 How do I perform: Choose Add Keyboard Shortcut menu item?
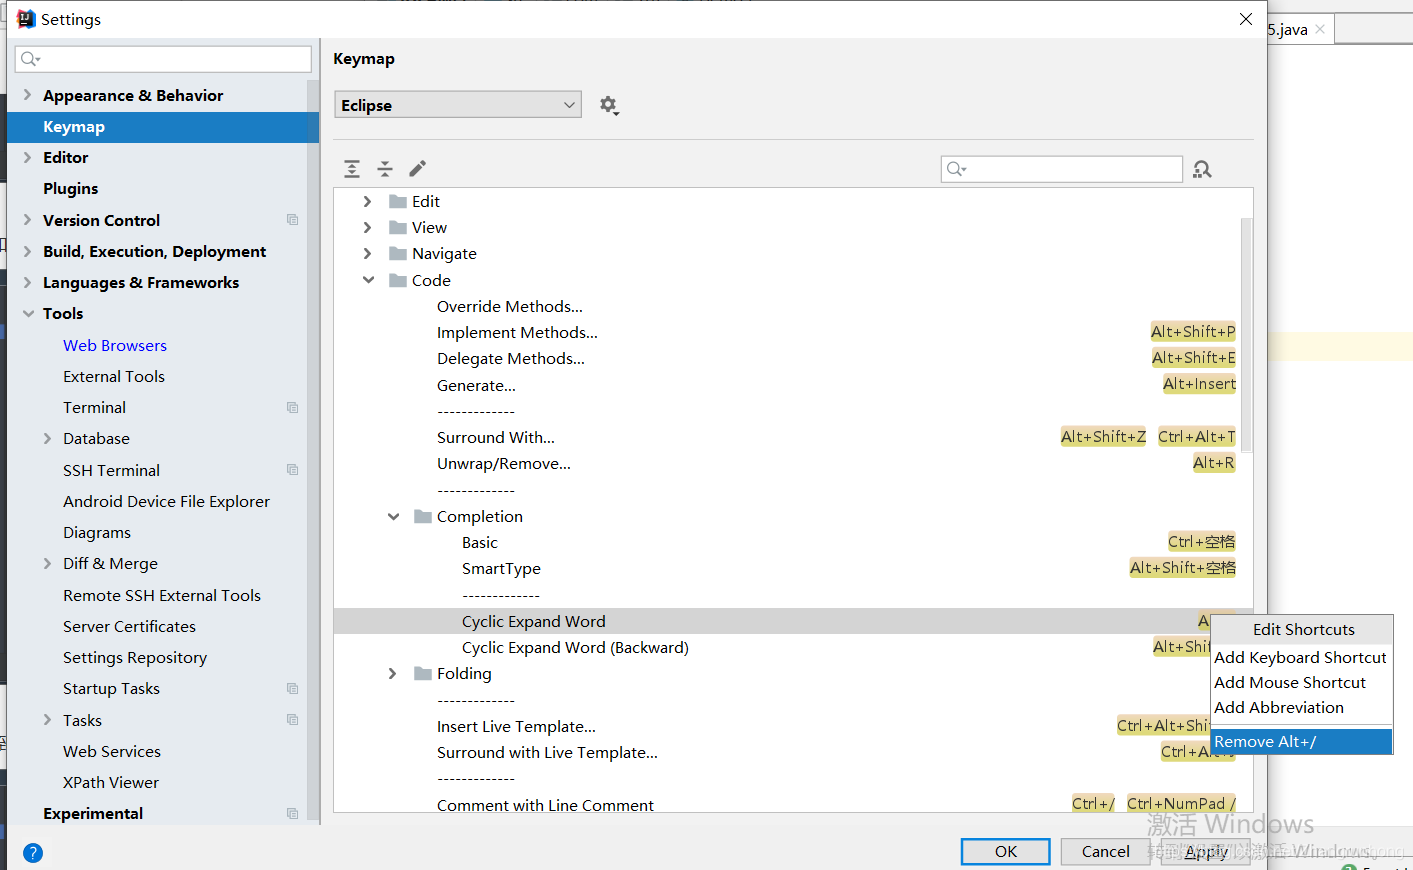(1301, 657)
